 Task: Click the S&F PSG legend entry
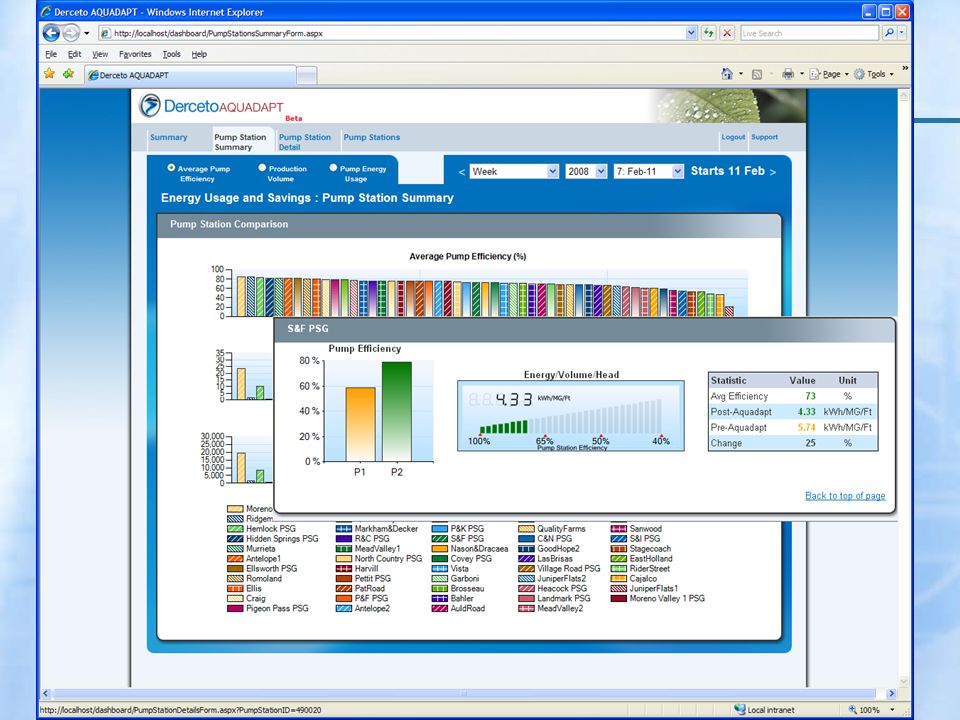[458, 539]
